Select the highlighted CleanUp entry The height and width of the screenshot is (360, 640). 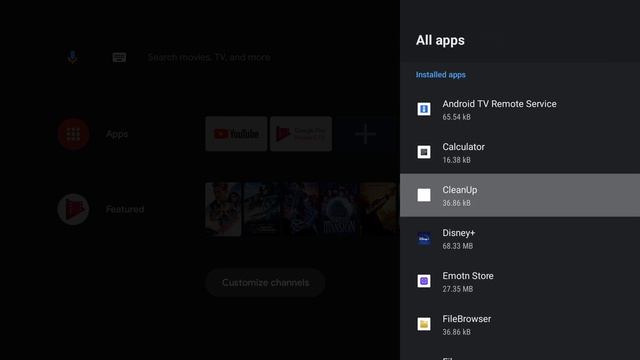tap(520, 195)
